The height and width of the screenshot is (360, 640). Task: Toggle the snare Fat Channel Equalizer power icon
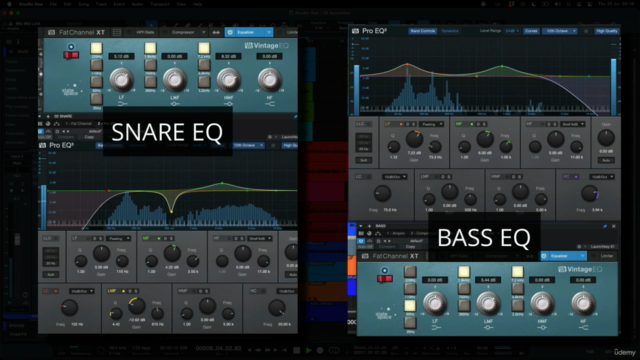[230, 32]
